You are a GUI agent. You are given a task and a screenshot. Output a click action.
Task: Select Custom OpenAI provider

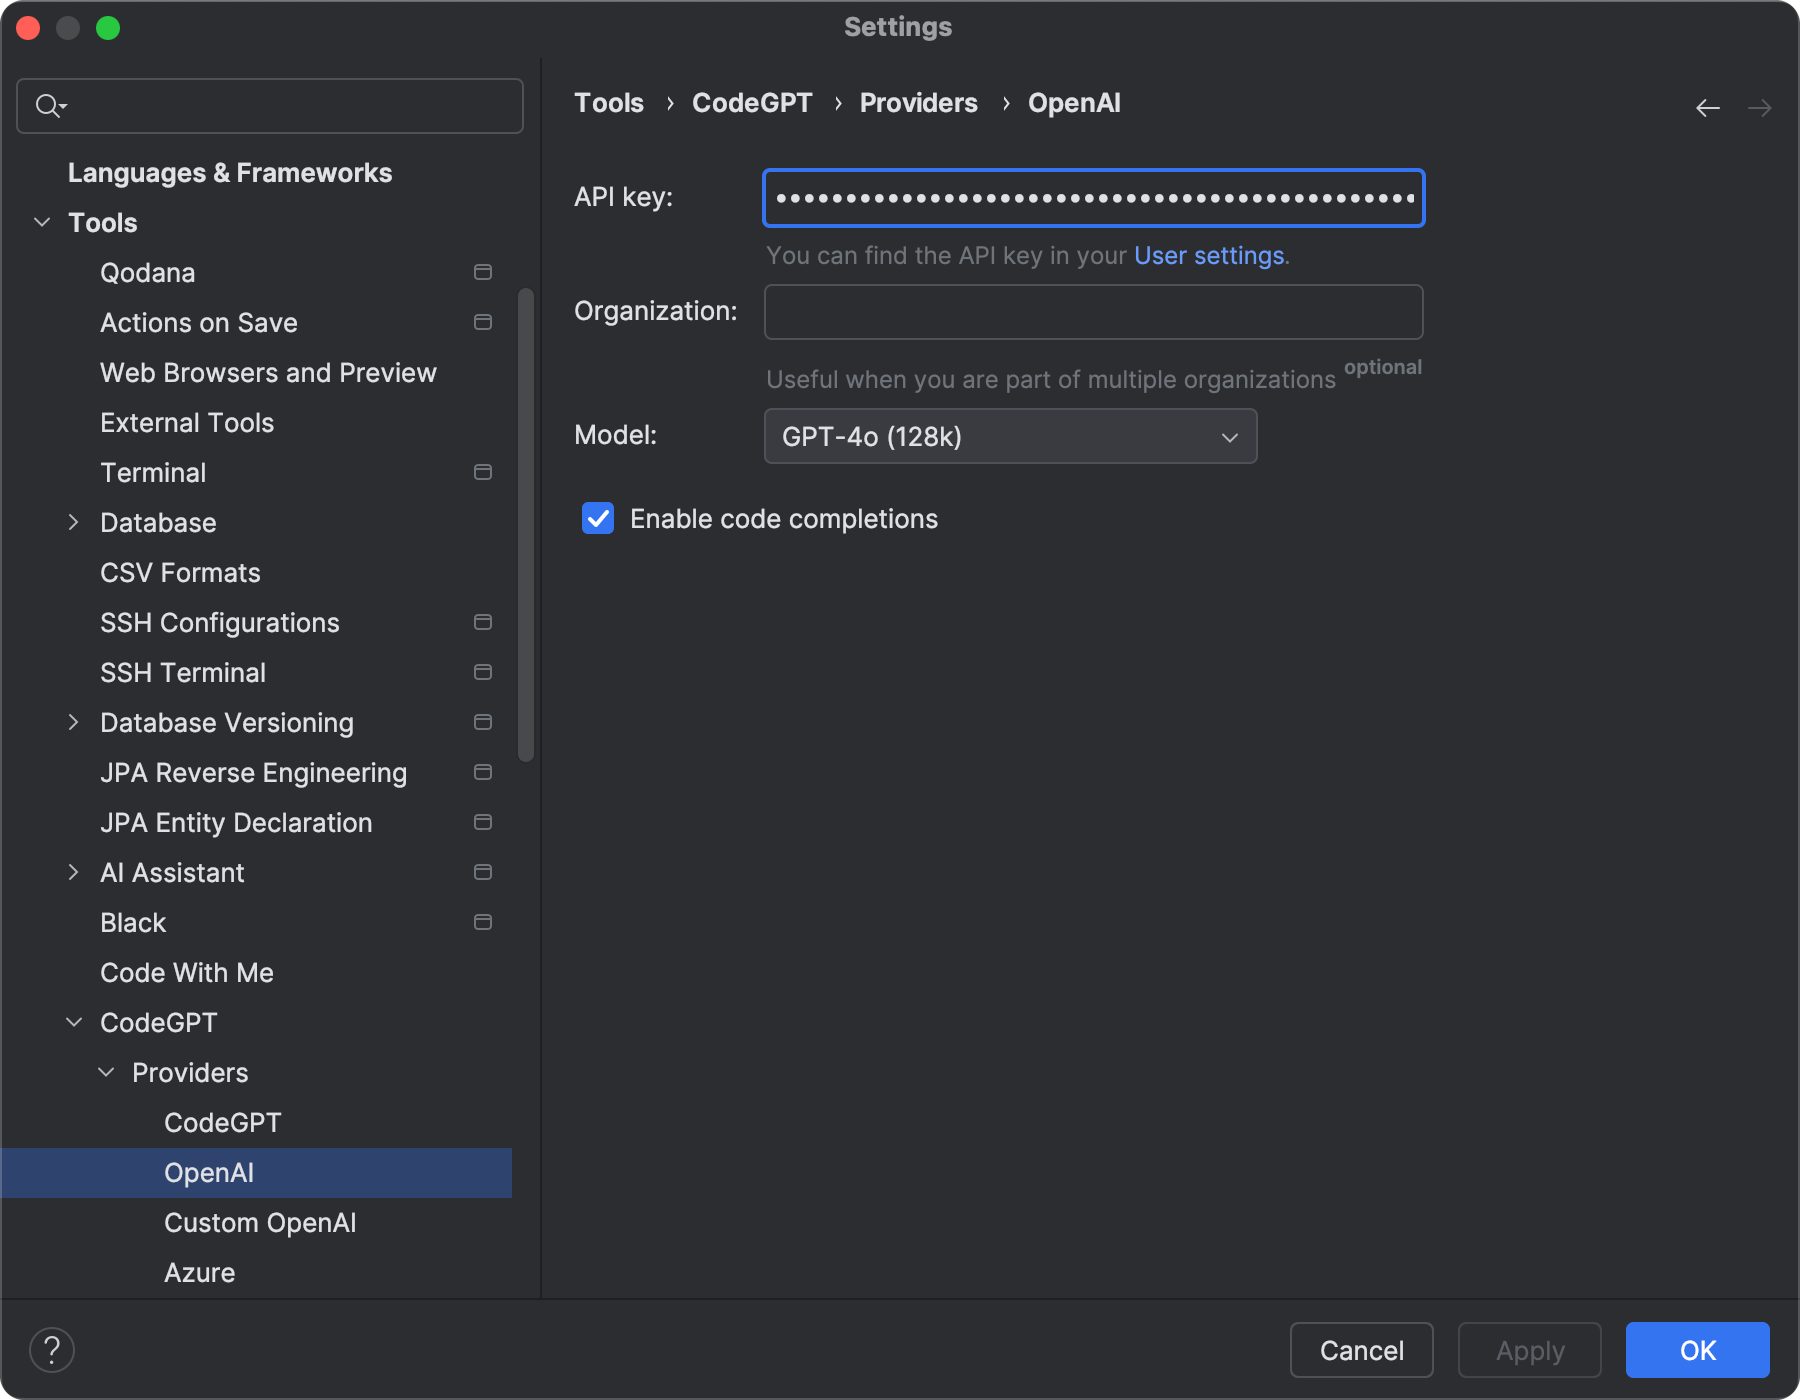coord(260,1222)
